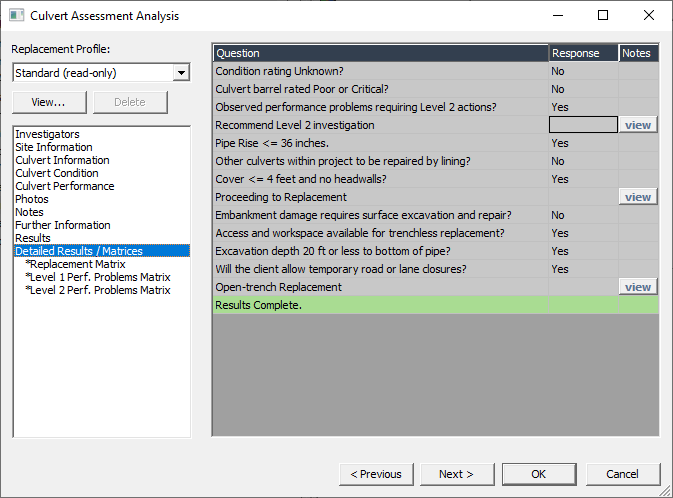Select the Replacement Matrix sub-item
Viewport: 673px width, 498px height.
pyautogui.click(x=76, y=264)
